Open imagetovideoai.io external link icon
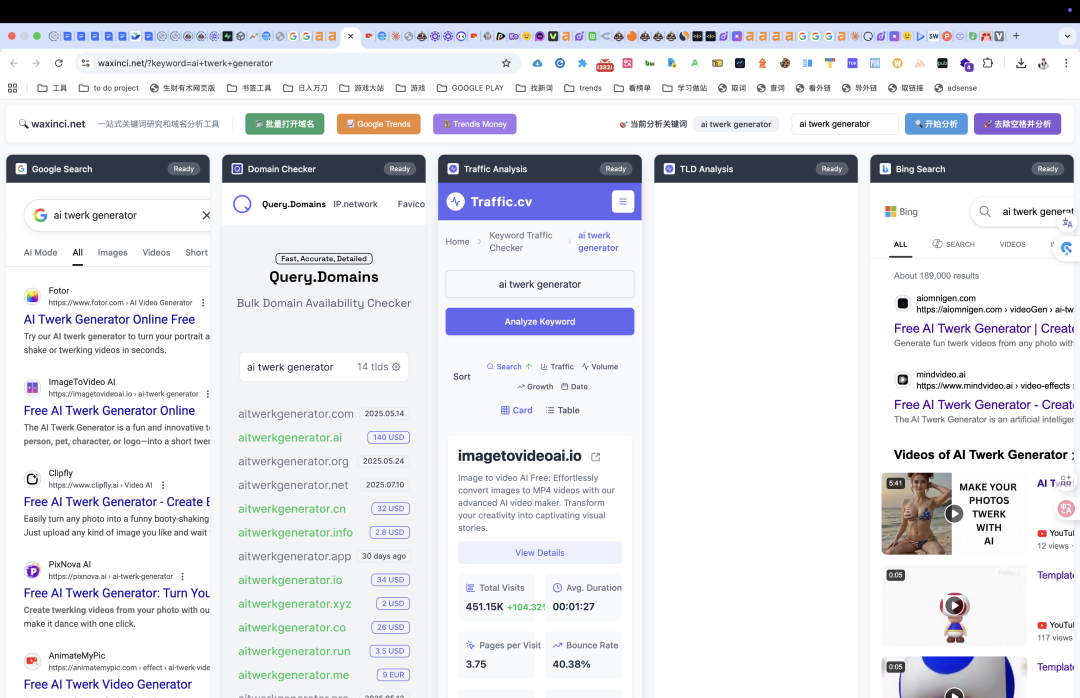Screen dimensions: 1080x698 point(596,456)
